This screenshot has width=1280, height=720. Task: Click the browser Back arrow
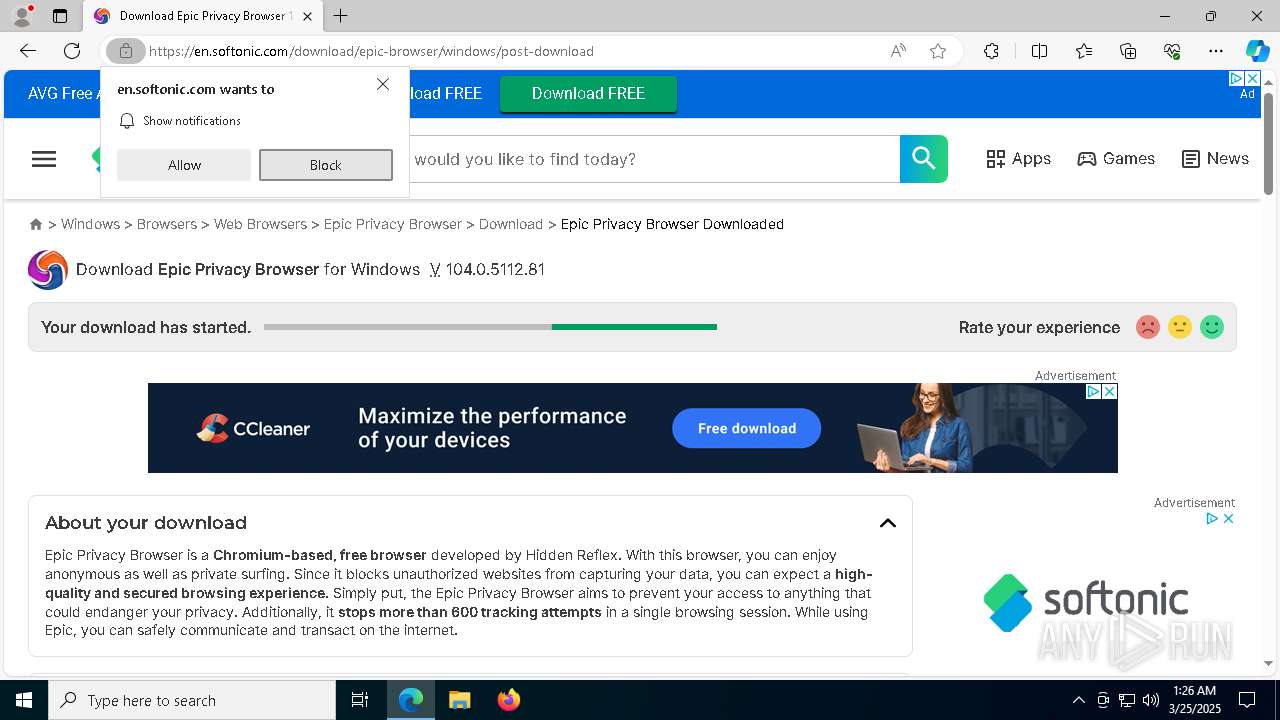pyautogui.click(x=28, y=51)
